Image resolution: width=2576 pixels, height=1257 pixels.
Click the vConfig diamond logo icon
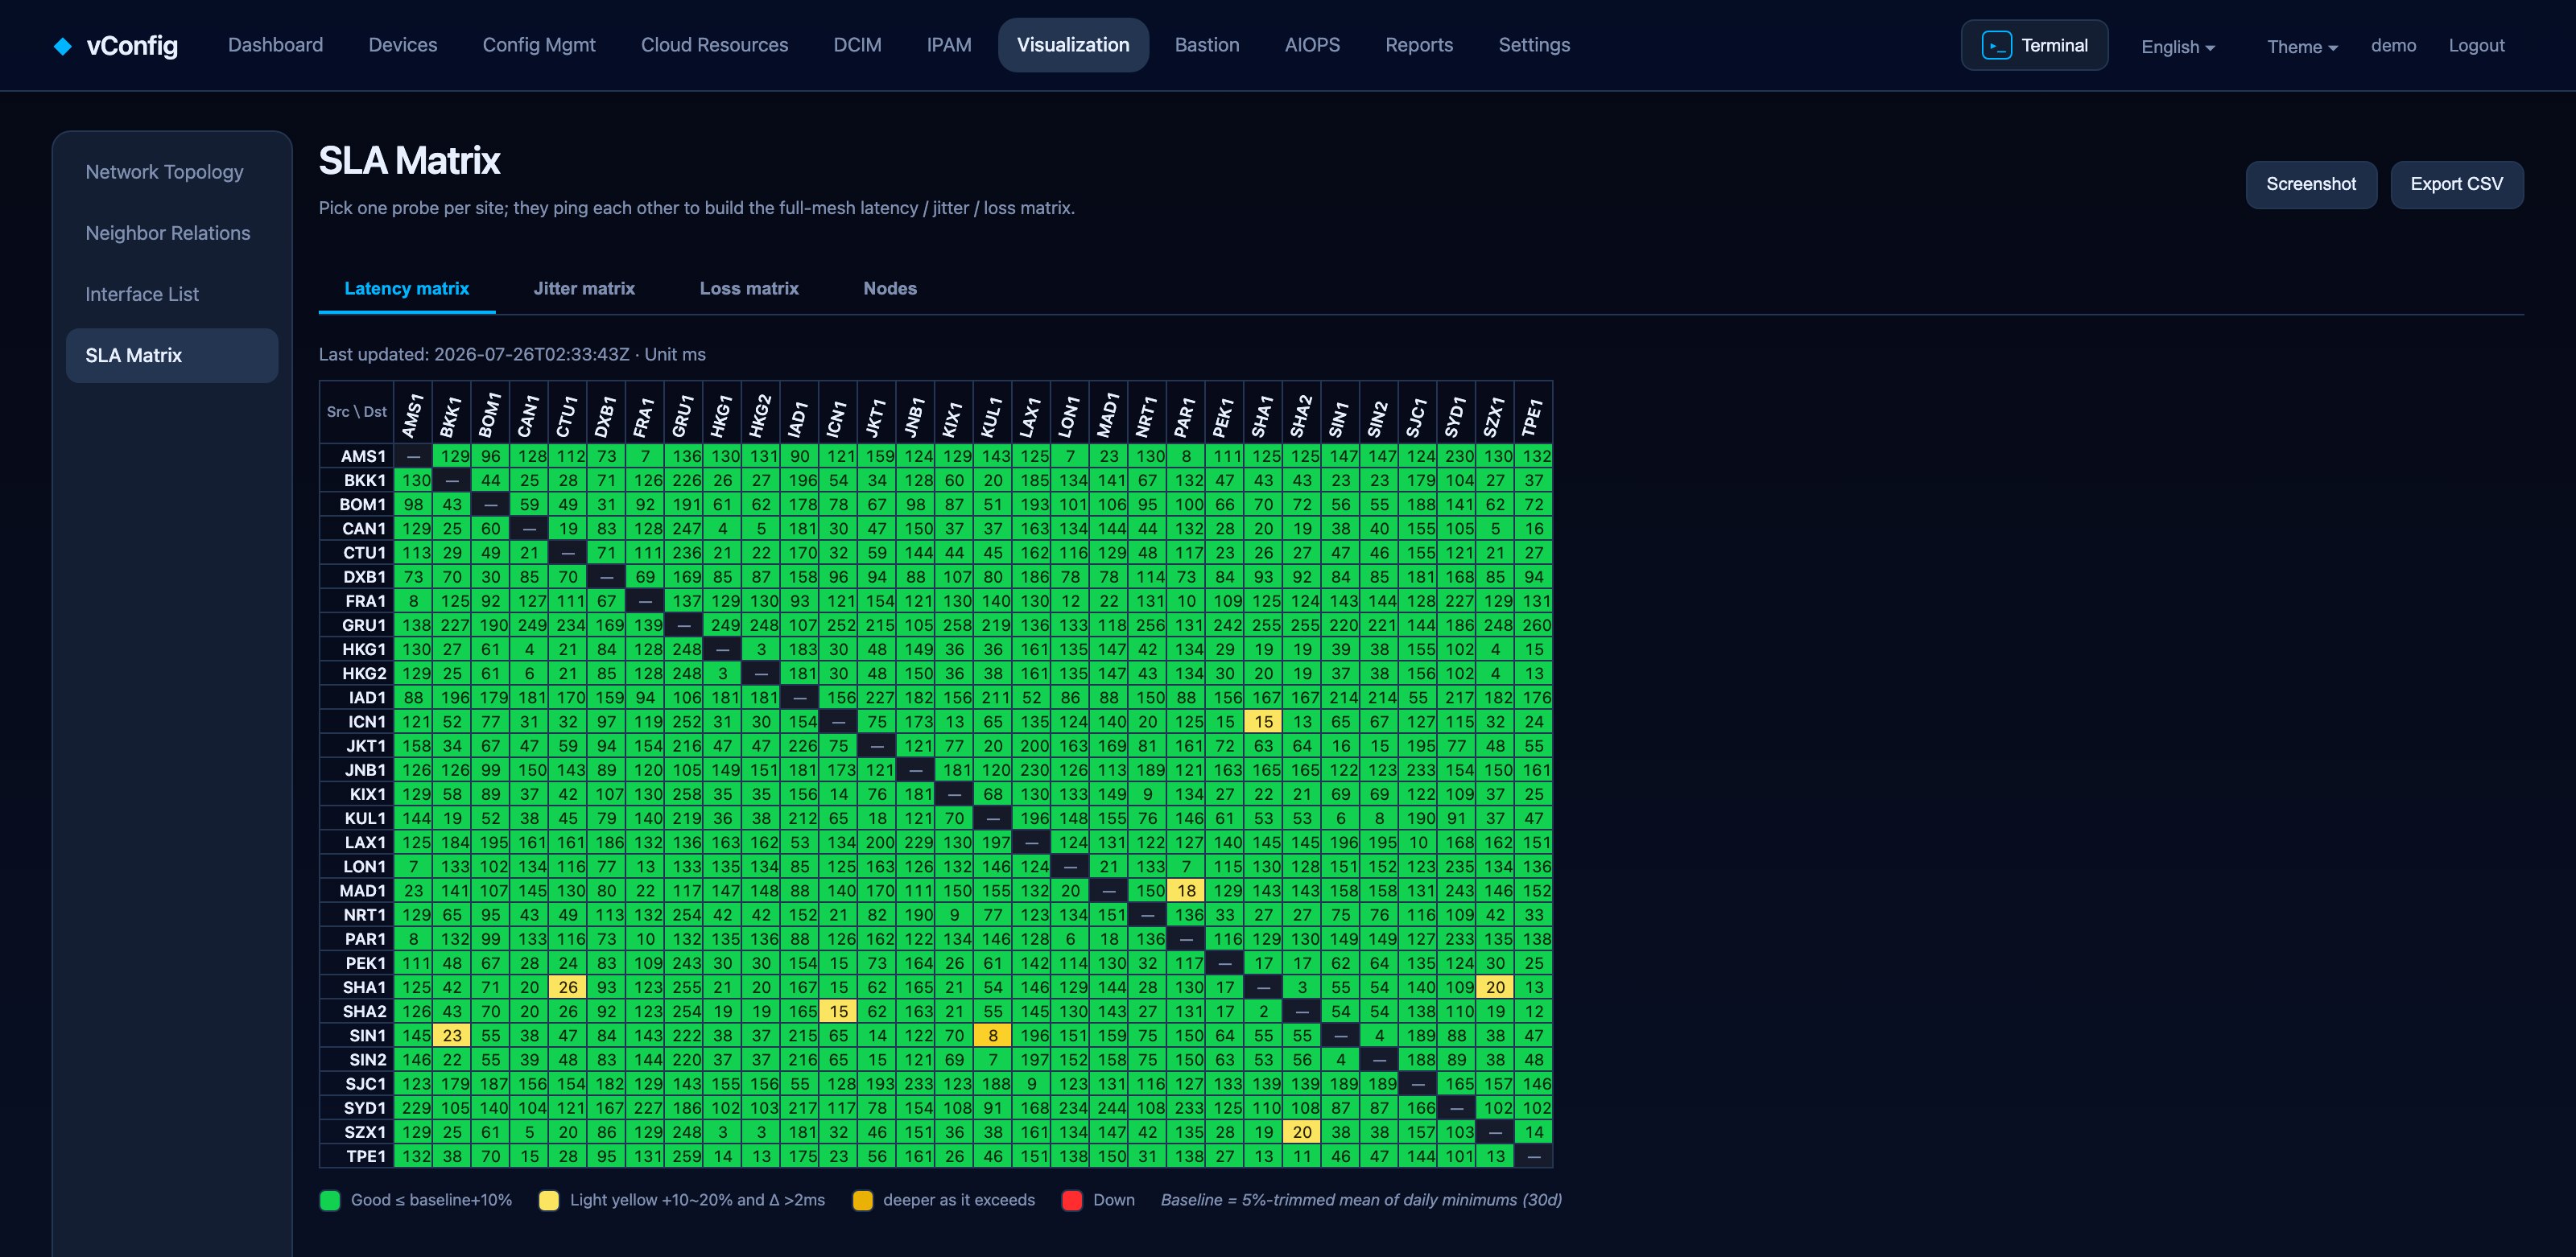pyautogui.click(x=62, y=46)
